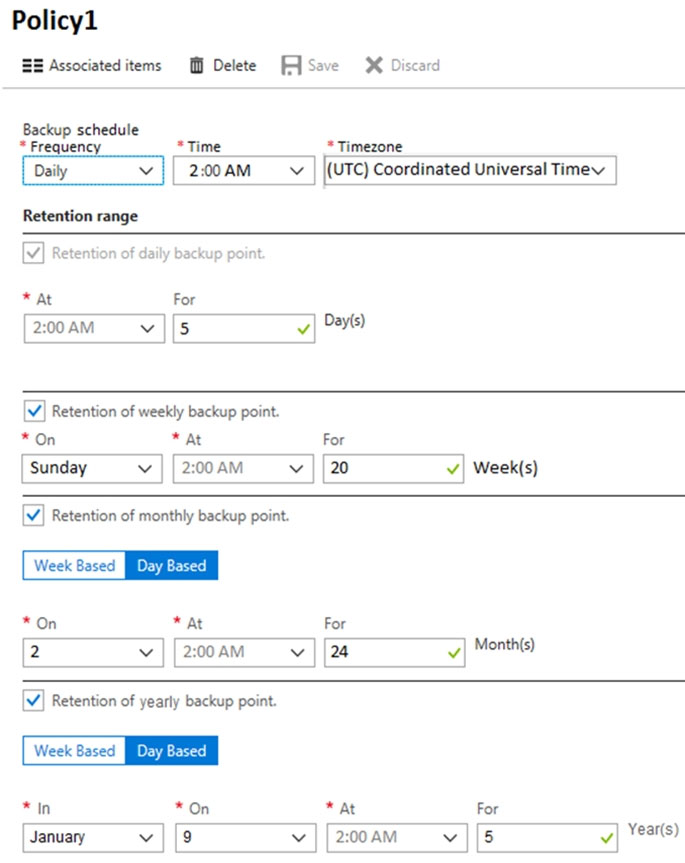Click the Delete trash can icon

coord(197,66)
